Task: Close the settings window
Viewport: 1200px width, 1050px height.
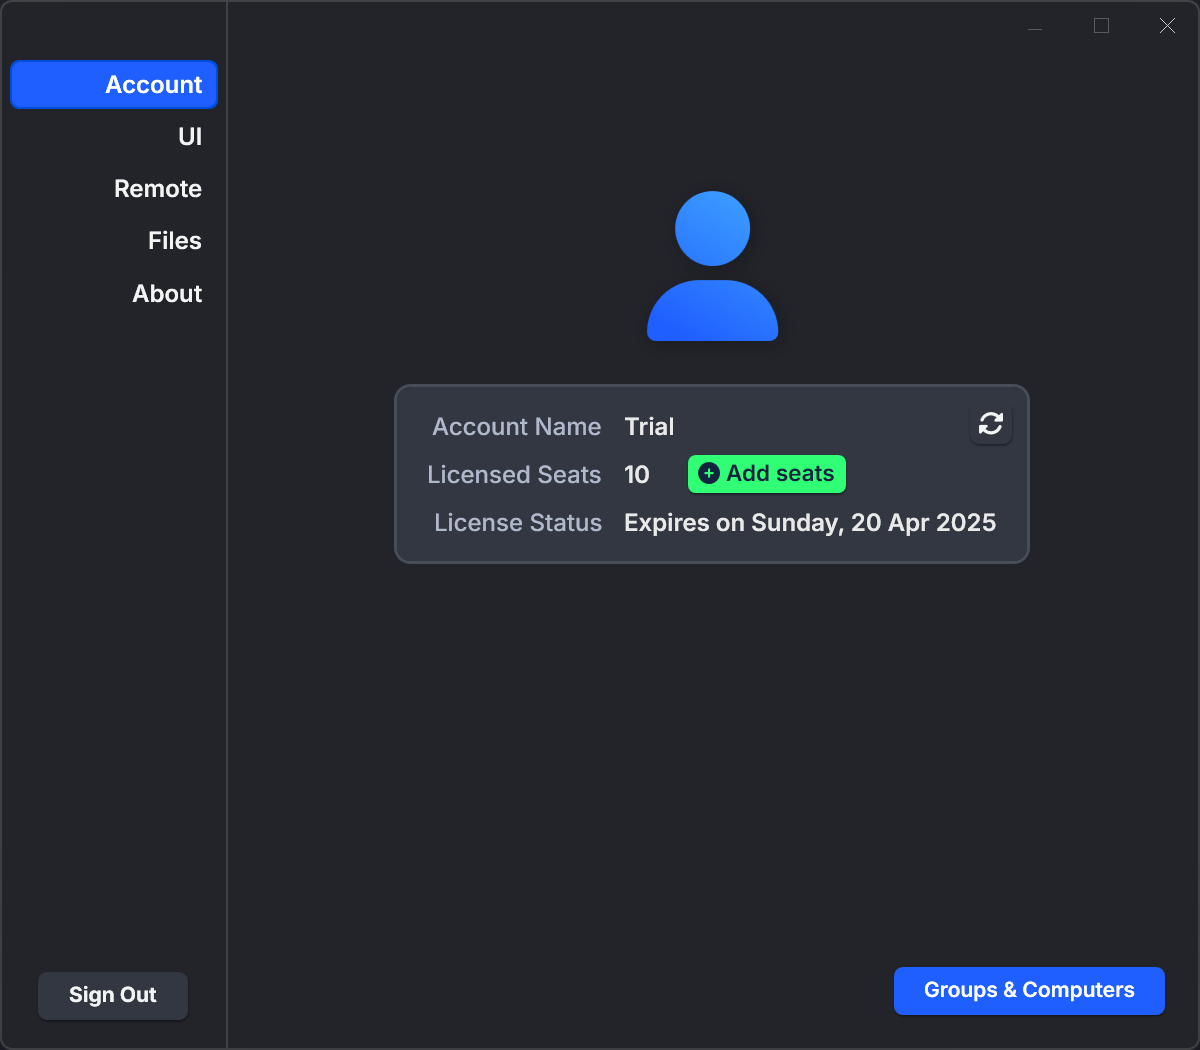Action: tap(1167, 26)
